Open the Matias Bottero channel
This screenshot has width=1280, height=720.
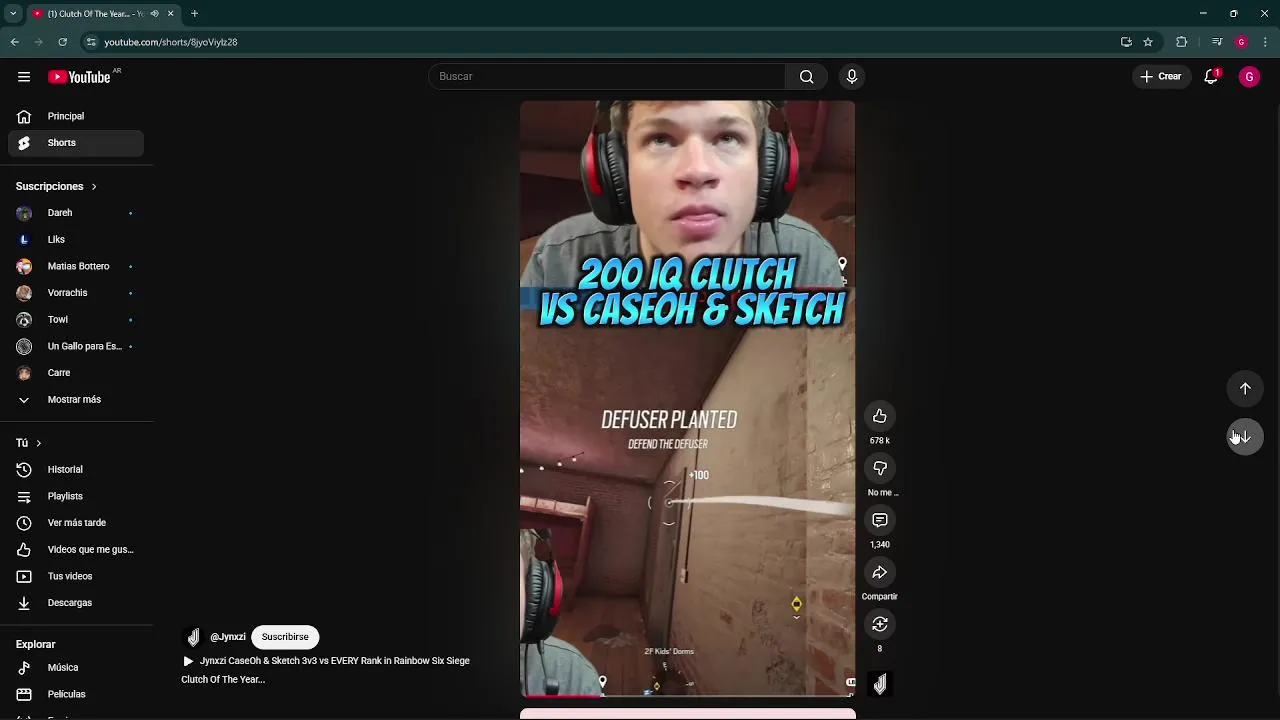(76, 266)
